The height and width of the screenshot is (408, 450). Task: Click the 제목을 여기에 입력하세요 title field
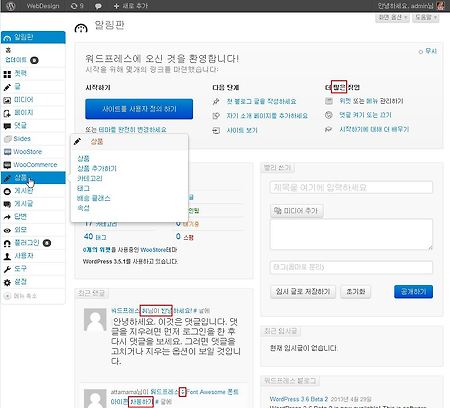point(351,187)
